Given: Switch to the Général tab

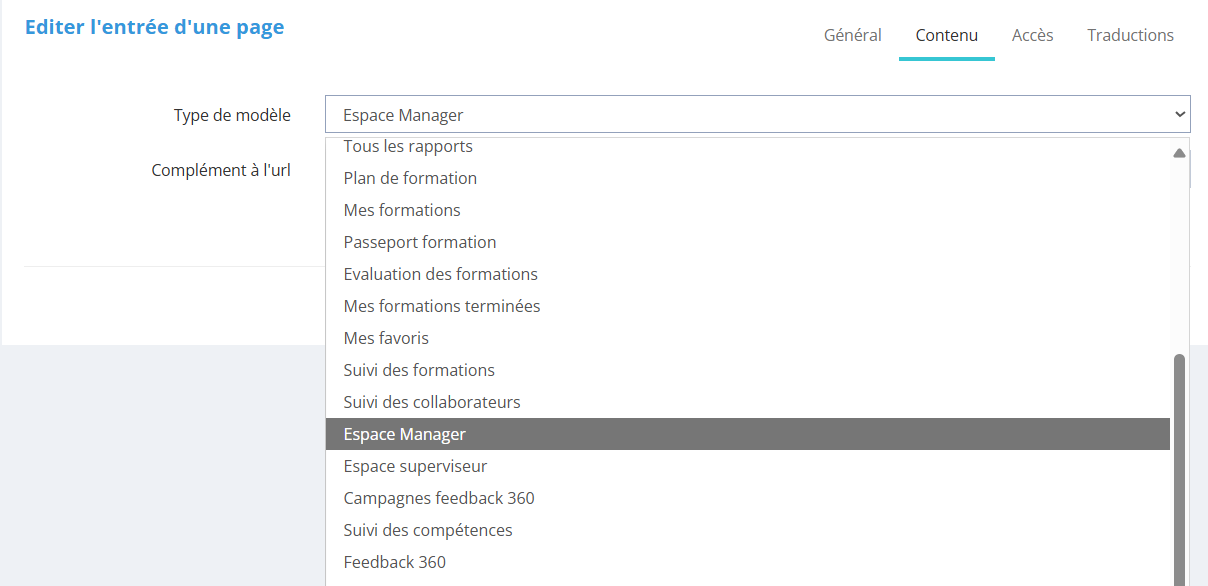Looking at the screenshot, I should point(852,35).
